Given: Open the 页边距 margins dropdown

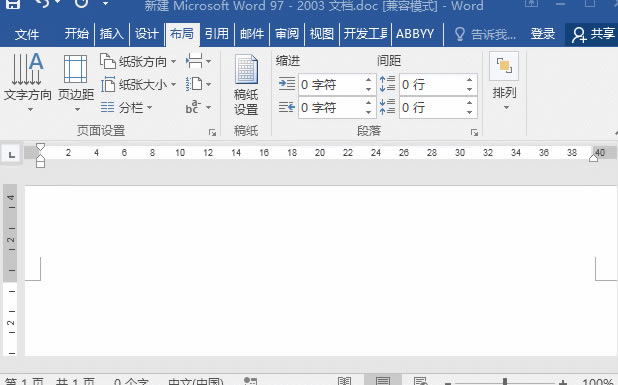Looking at the screenshot, I should click(x=76, y=83).
